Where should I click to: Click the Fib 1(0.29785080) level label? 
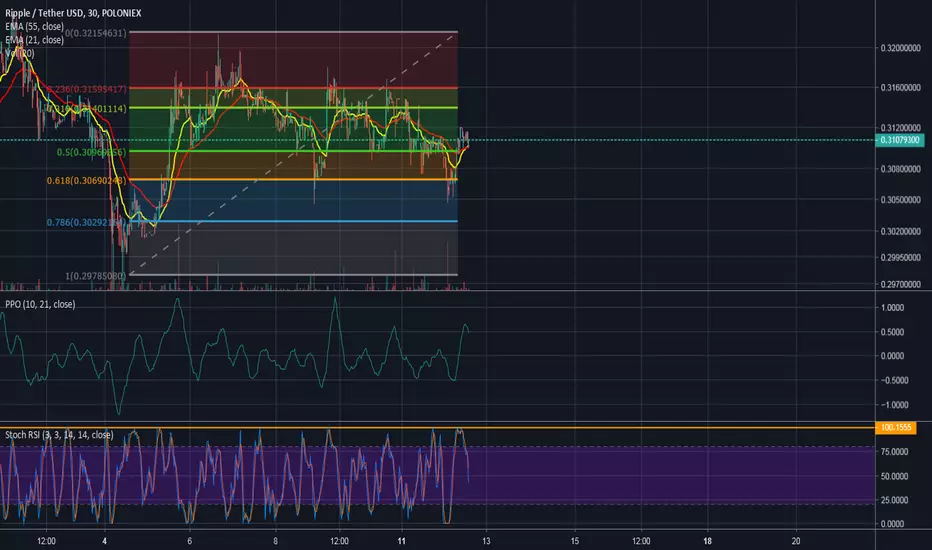click(x=96, y=276)
